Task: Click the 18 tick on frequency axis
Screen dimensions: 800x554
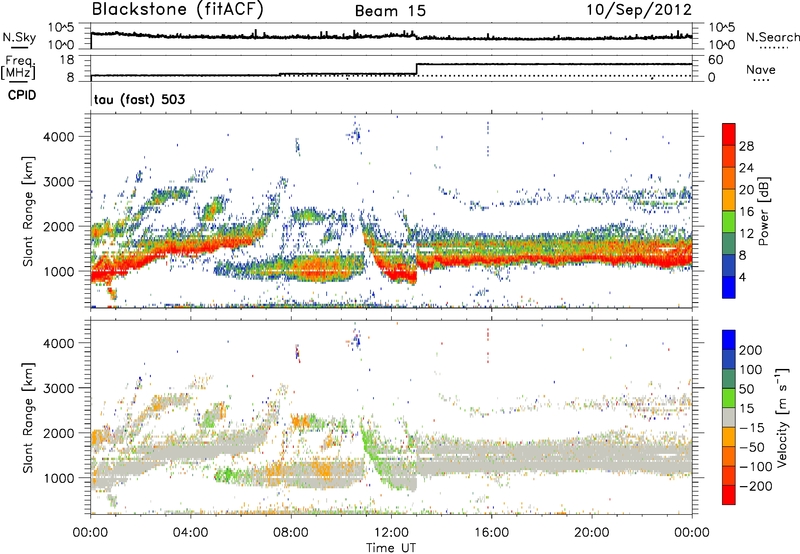Action: [x=66, y=60]
